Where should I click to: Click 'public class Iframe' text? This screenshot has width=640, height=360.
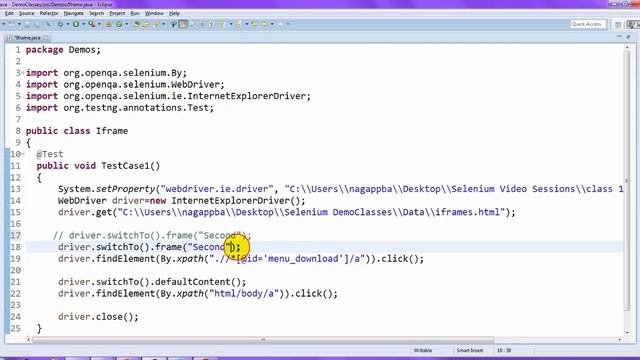(x=77, y=131)
